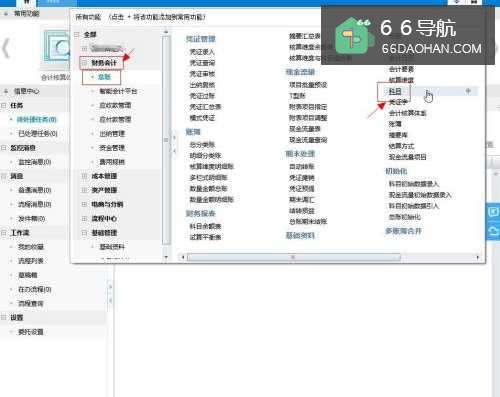
Task: Collapse the 财务会计 tree node
Action: [84, 62]
